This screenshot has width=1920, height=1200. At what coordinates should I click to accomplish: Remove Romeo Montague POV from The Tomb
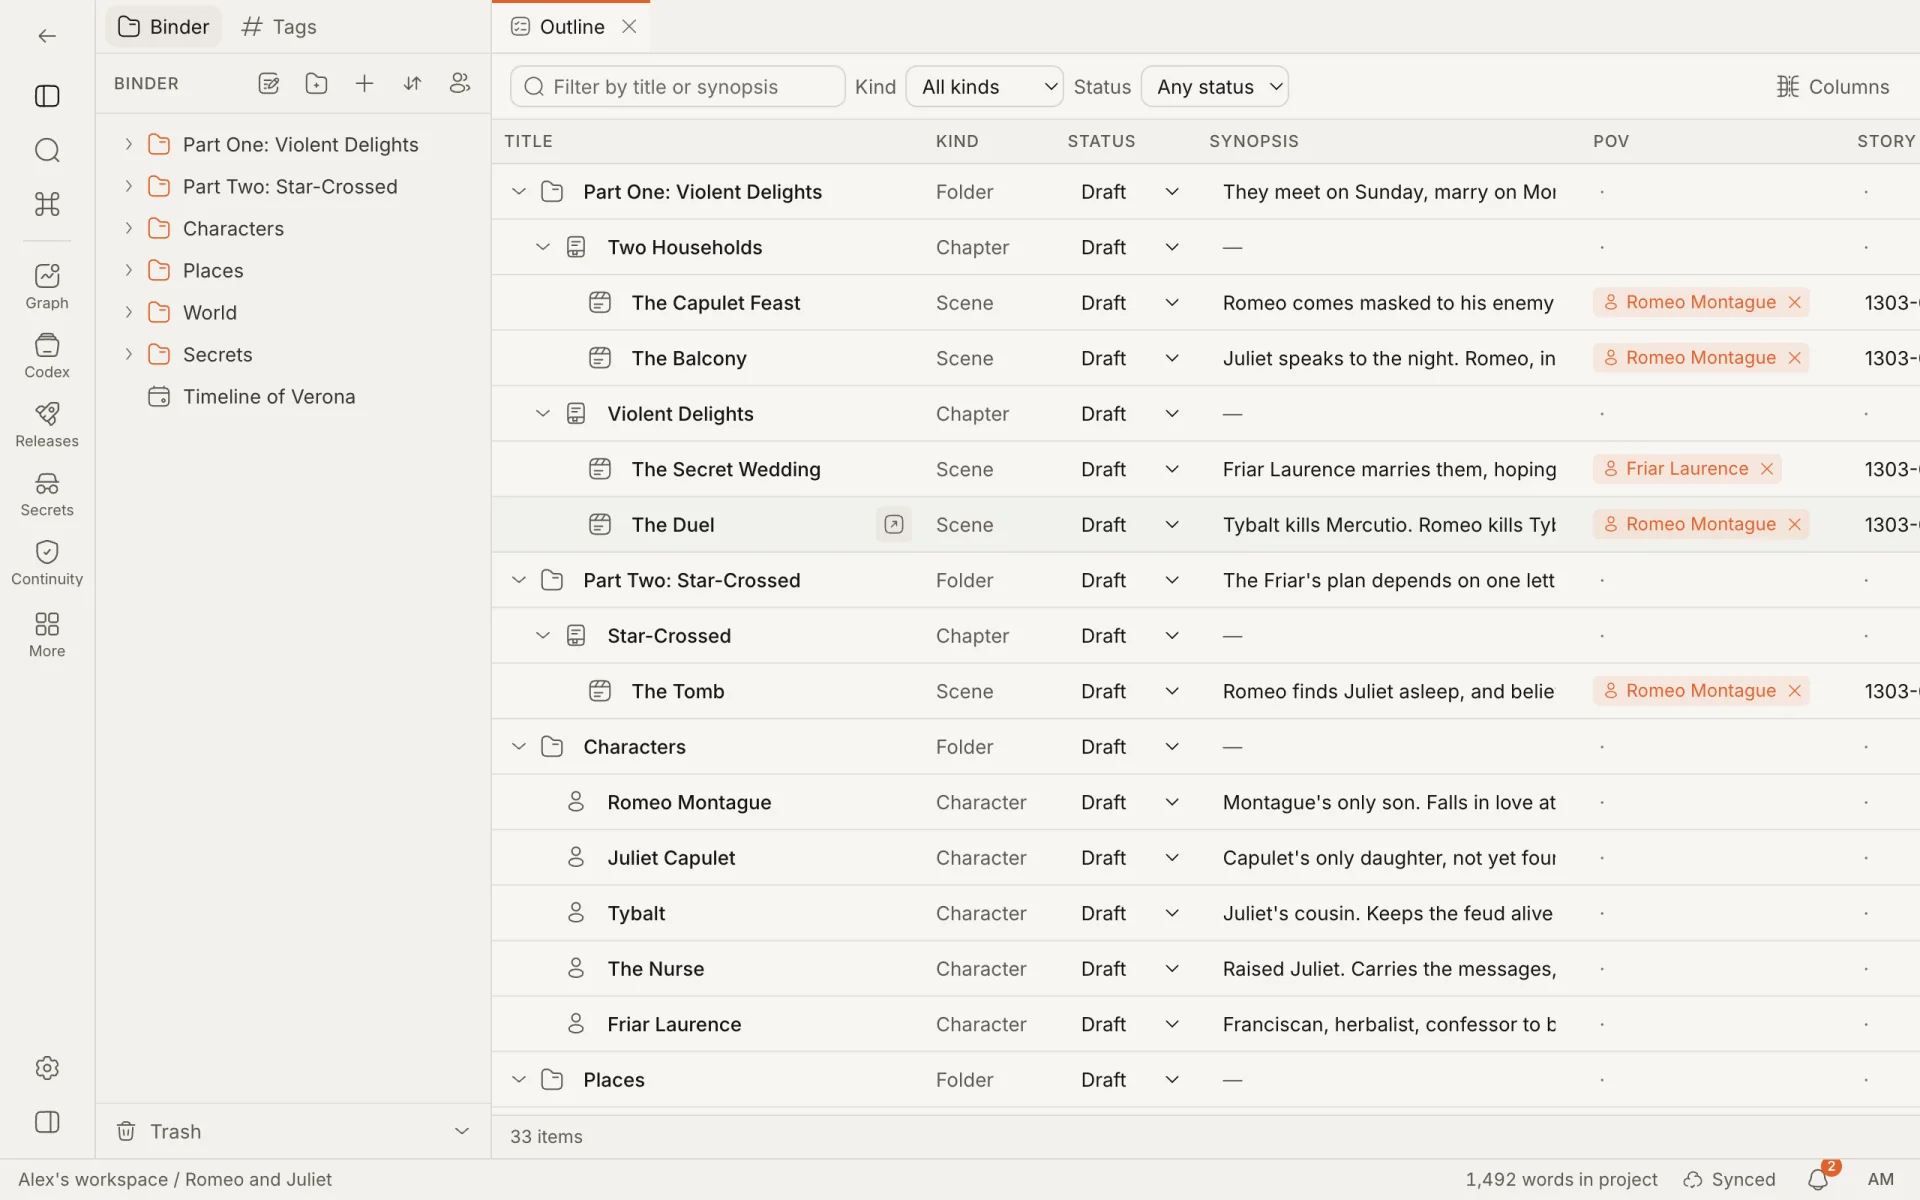point(1795,691)
